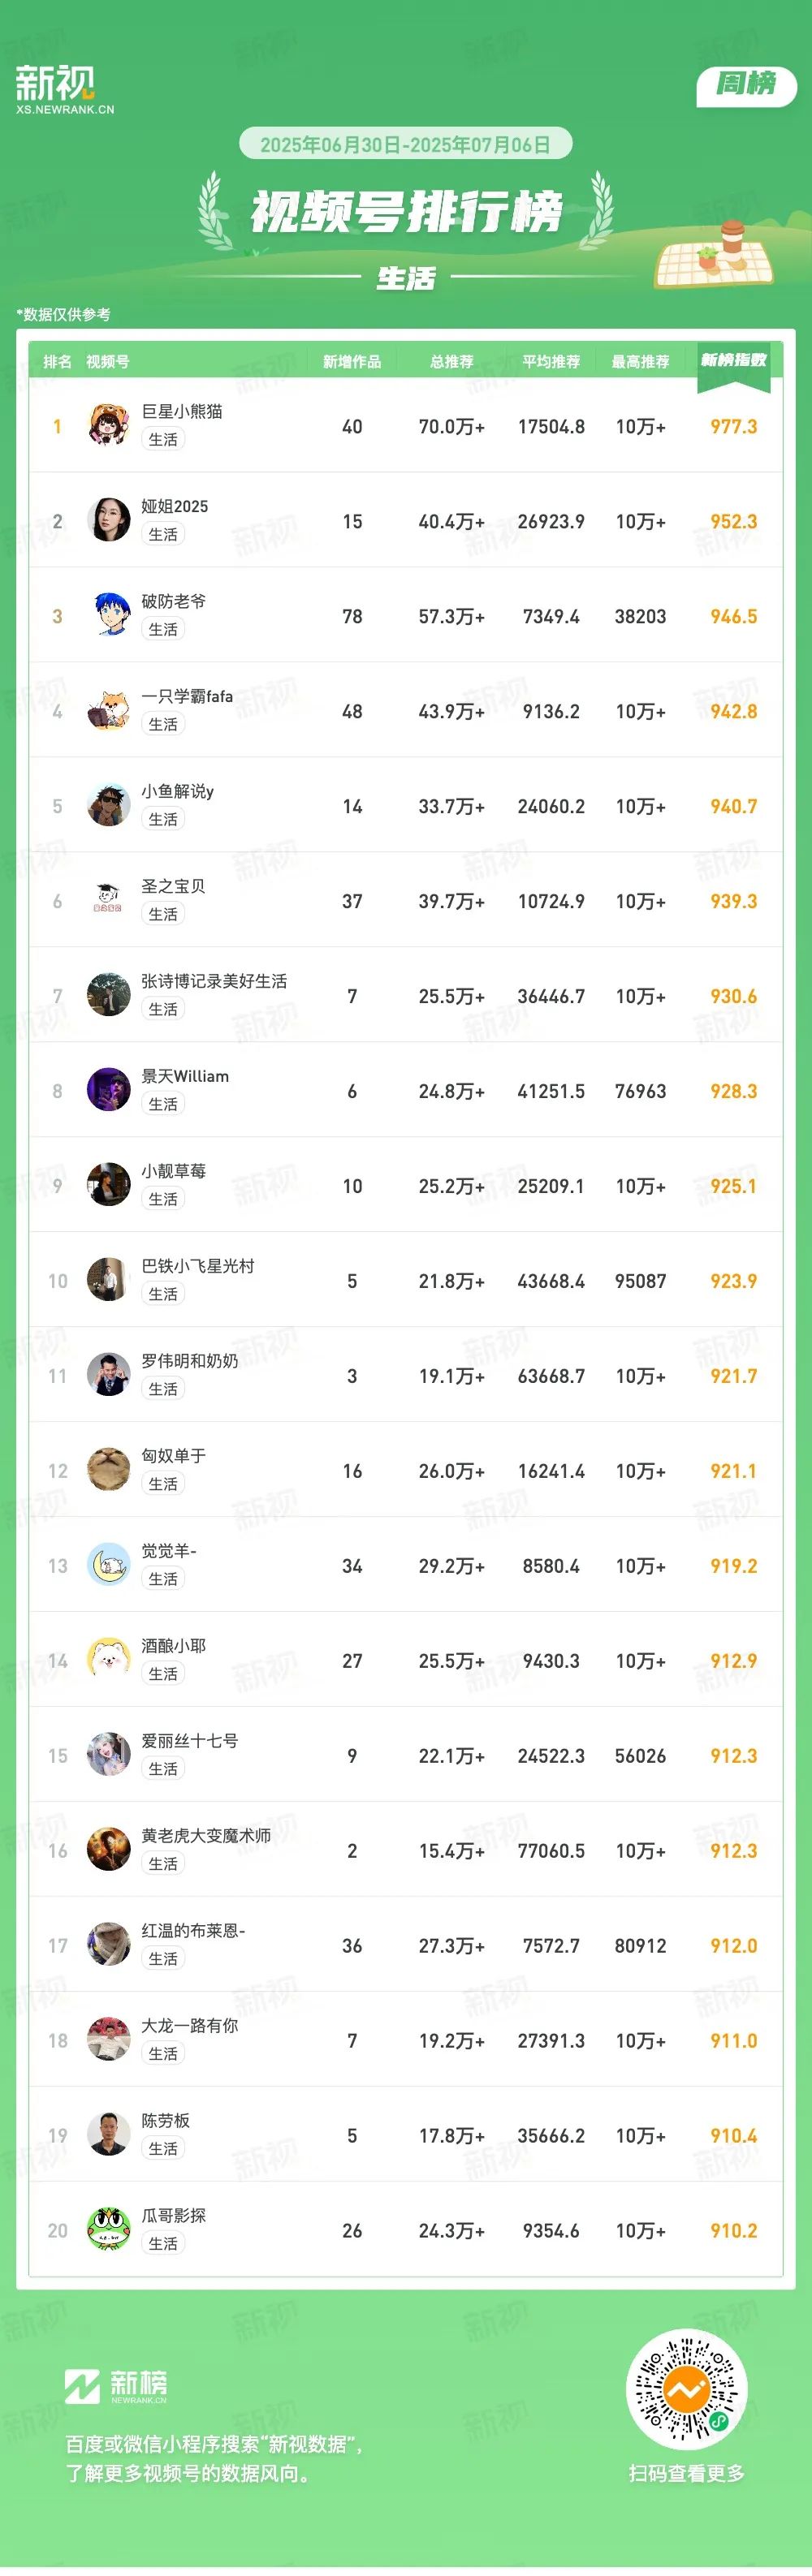Select the 周榜 weekly ranking tab
Image resolution: width=812 pixels, height=2576 pixels.
(746, 84)
